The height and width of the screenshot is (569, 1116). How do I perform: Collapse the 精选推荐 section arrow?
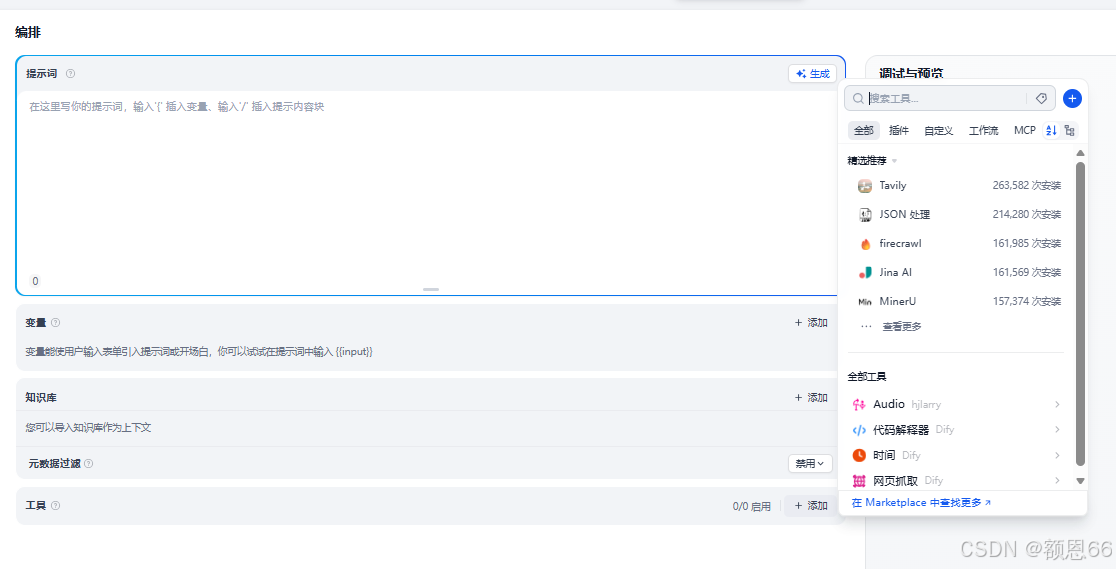click(895, 161)
